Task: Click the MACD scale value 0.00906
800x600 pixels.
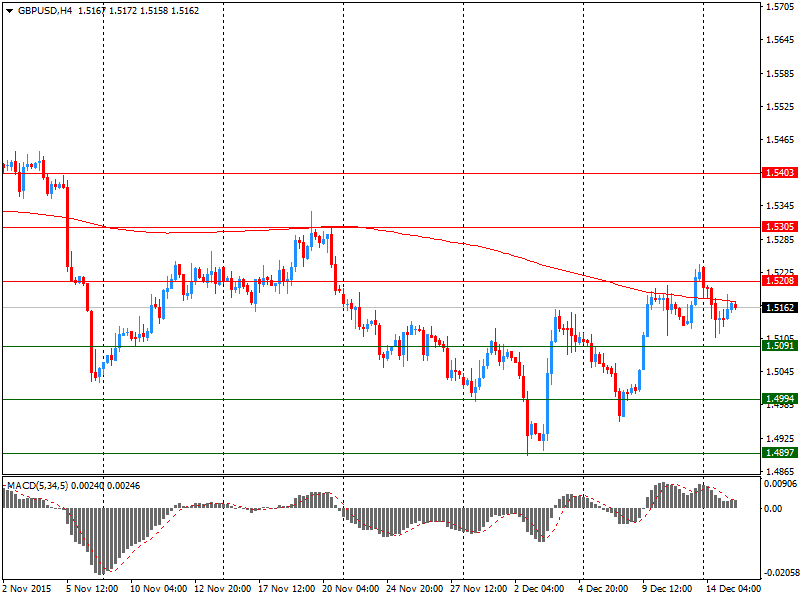Action: 780,483
